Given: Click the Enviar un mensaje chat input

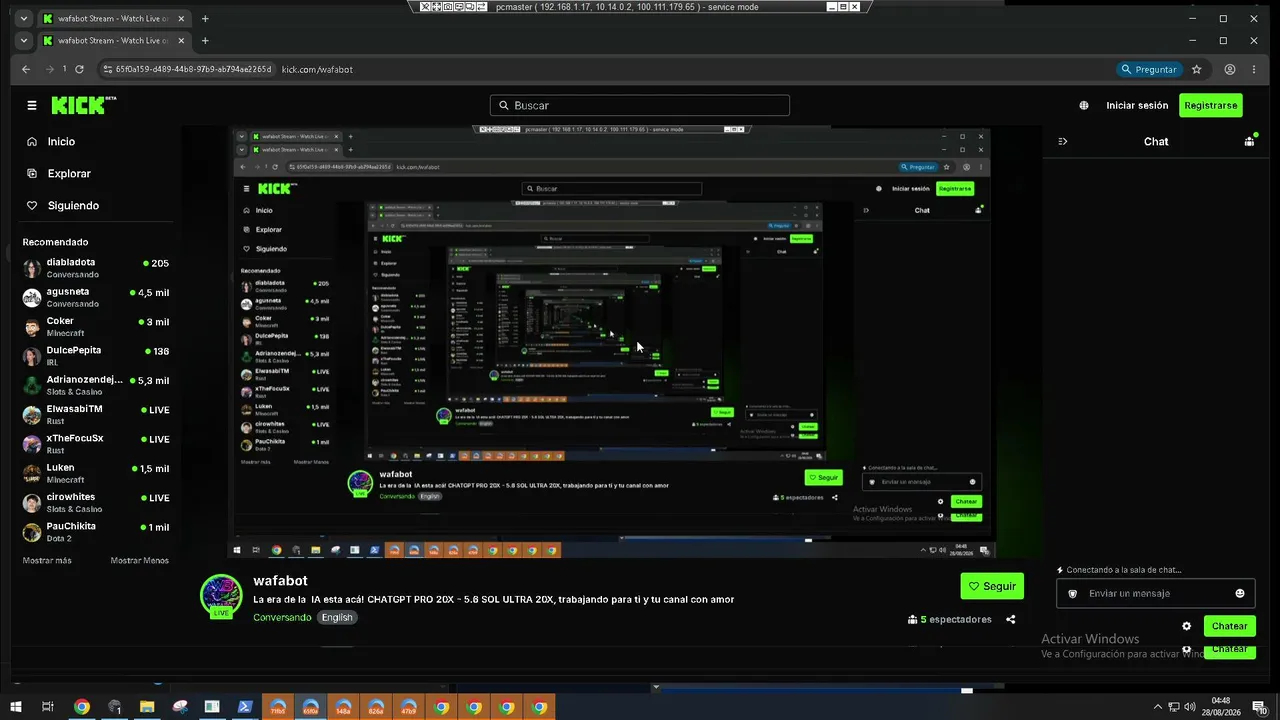Looking at the screenshot, I should [1155, 593].
